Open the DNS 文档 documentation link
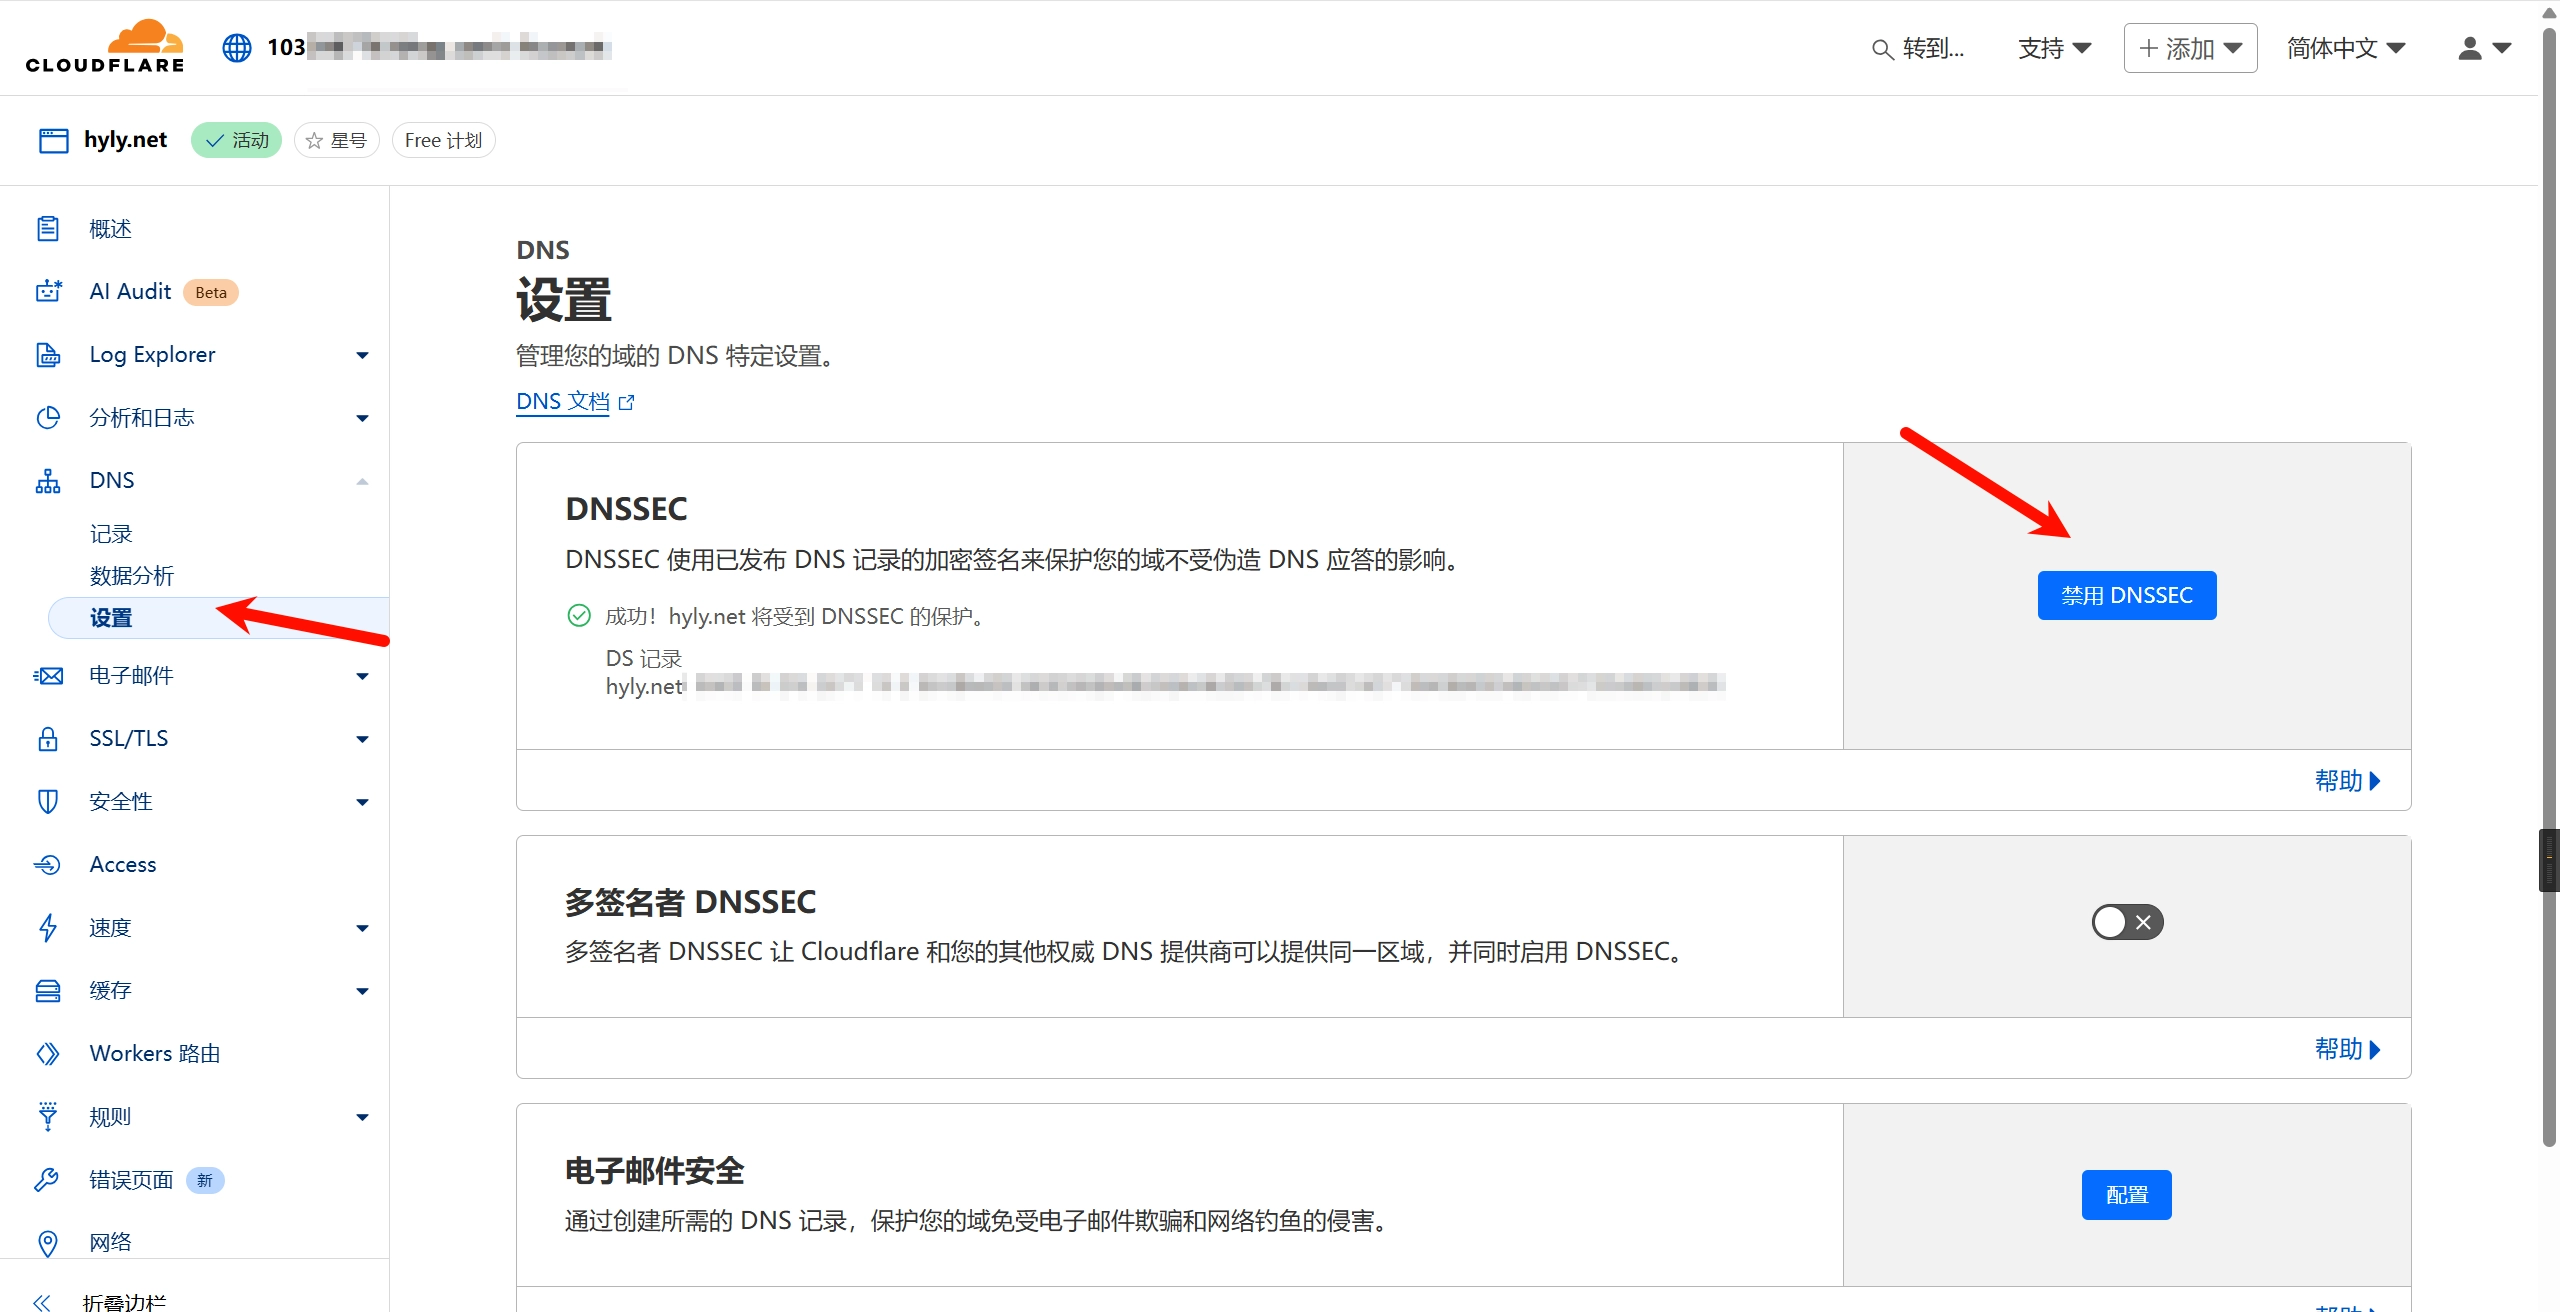The height and width of the screenshot is (1312, 2560). point(563,401)
